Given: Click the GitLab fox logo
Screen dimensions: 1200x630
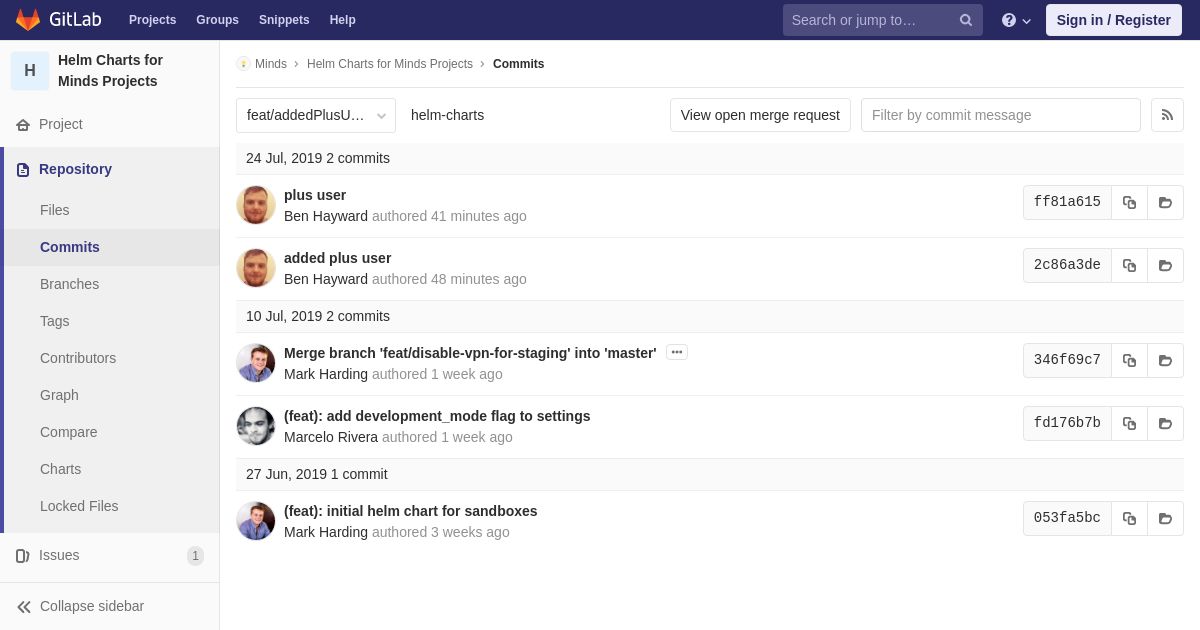Looking at the screenshot, I should coord(28,20).
